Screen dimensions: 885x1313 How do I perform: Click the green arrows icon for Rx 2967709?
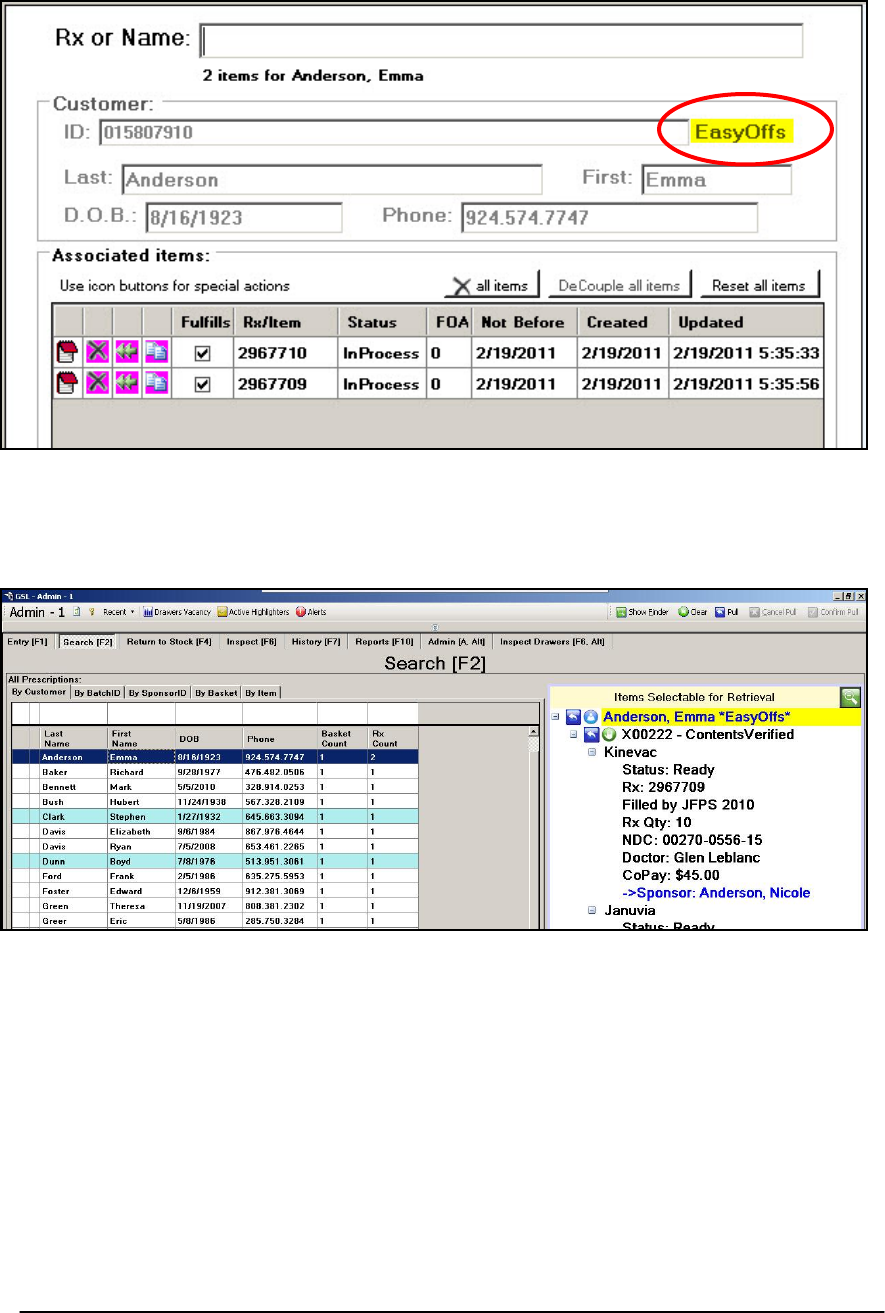[127, 384]
